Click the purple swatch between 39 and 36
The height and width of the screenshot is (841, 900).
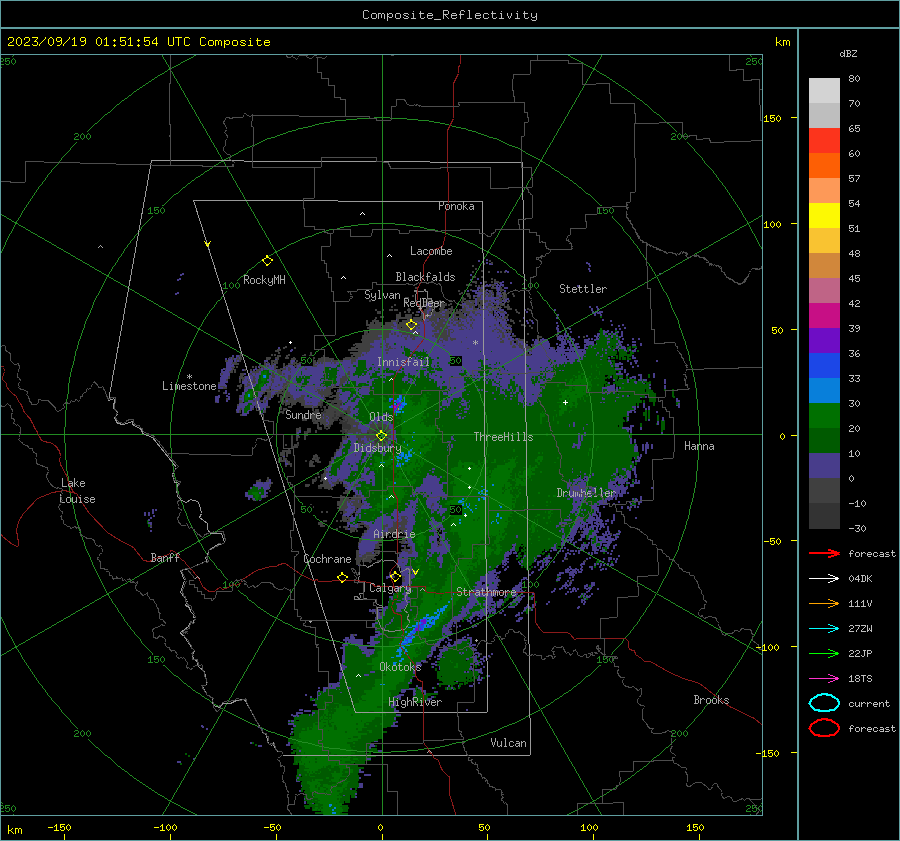pos(824,340)
